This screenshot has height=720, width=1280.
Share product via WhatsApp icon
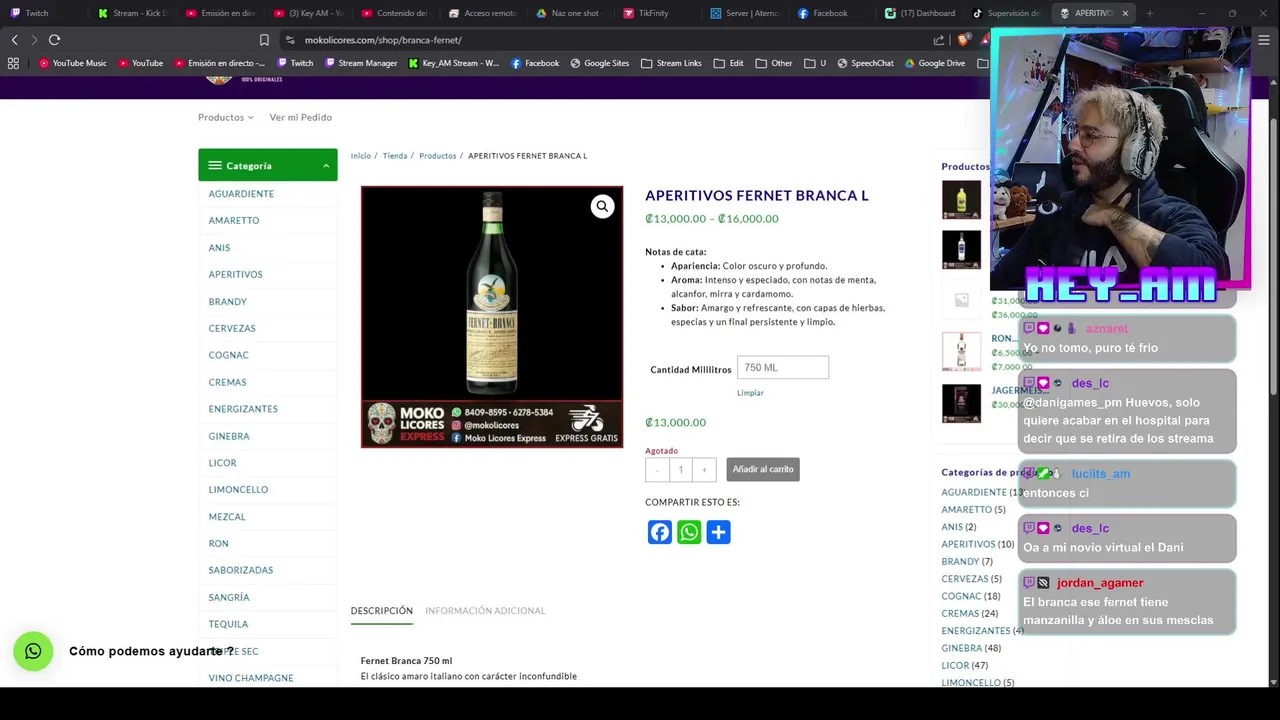[x=689, y=532]
